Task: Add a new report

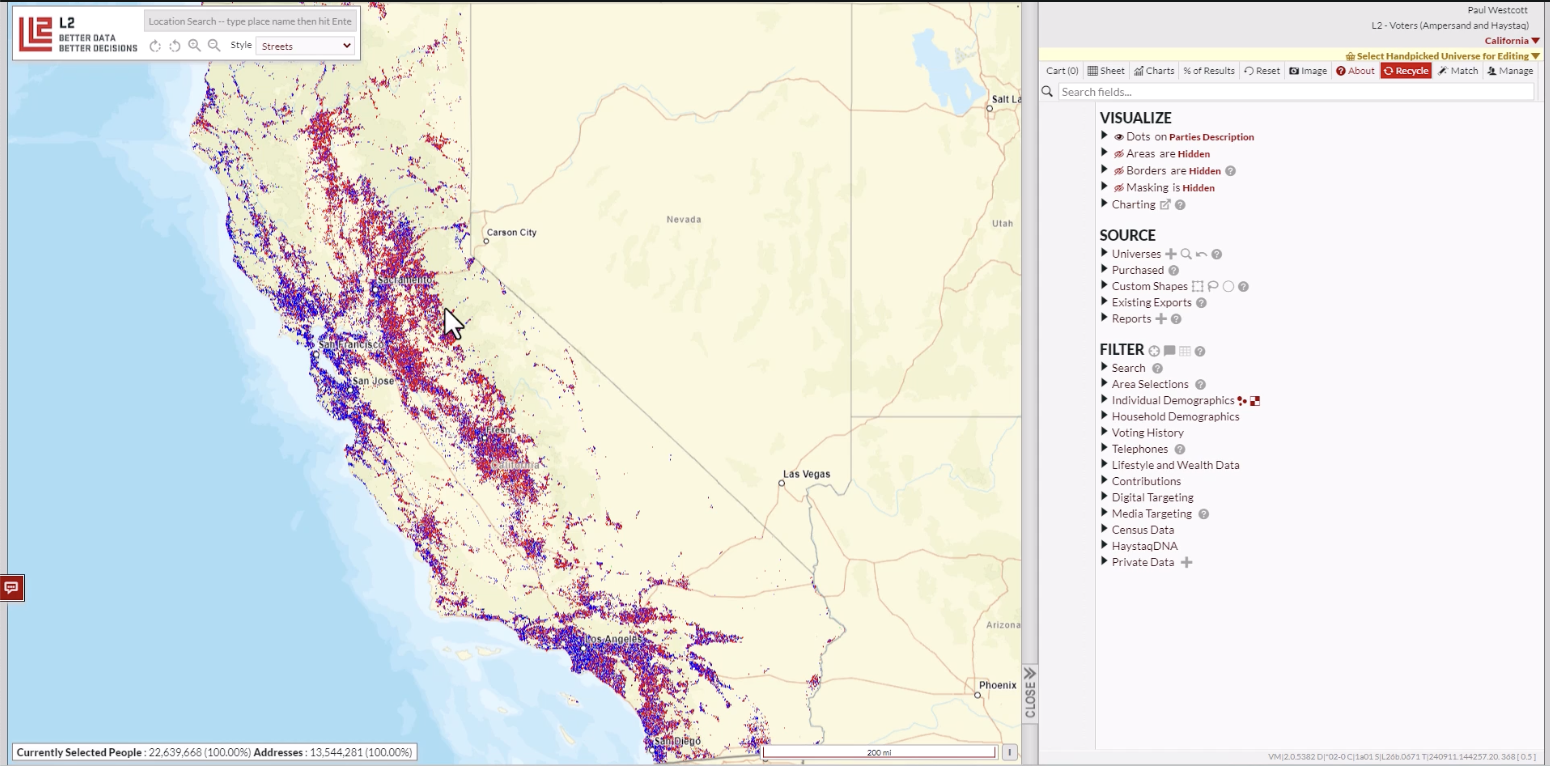Action: coord(1161,319)
